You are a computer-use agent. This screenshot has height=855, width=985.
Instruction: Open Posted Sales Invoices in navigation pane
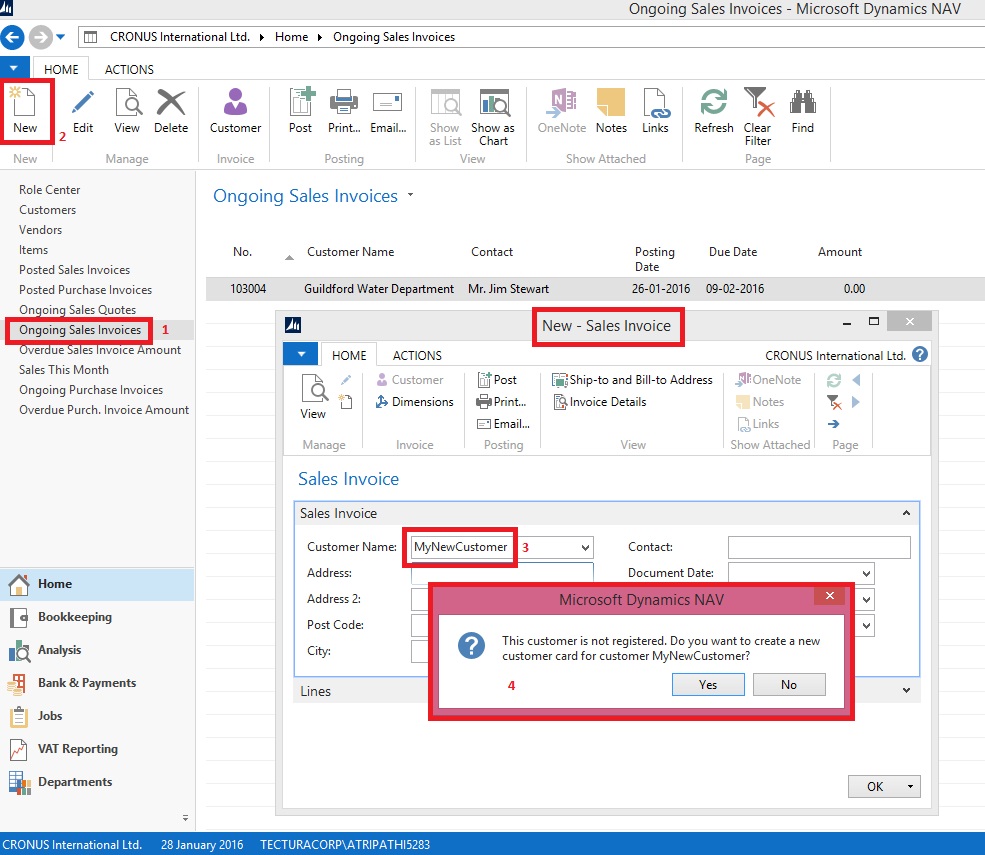75,270
